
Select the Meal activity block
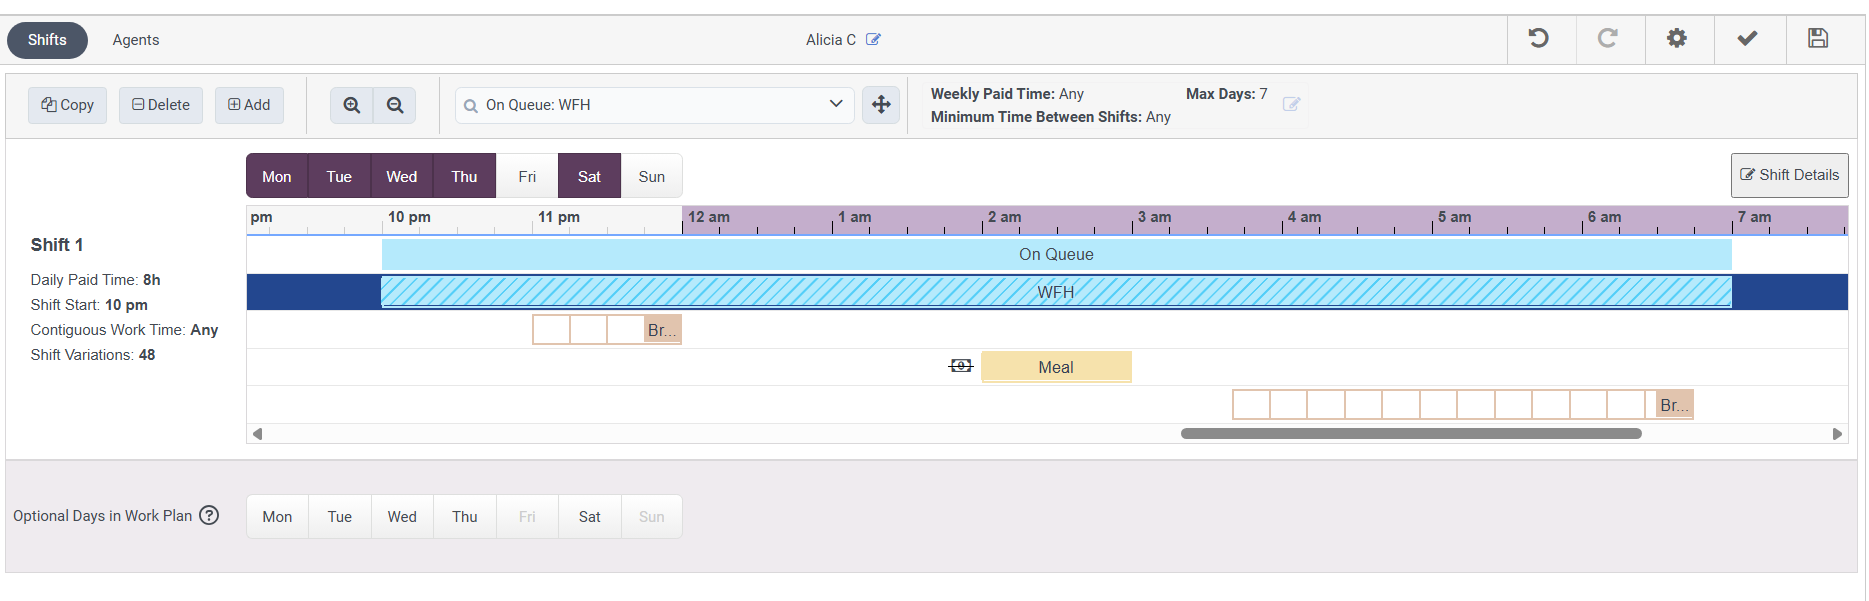[1056, 367]
